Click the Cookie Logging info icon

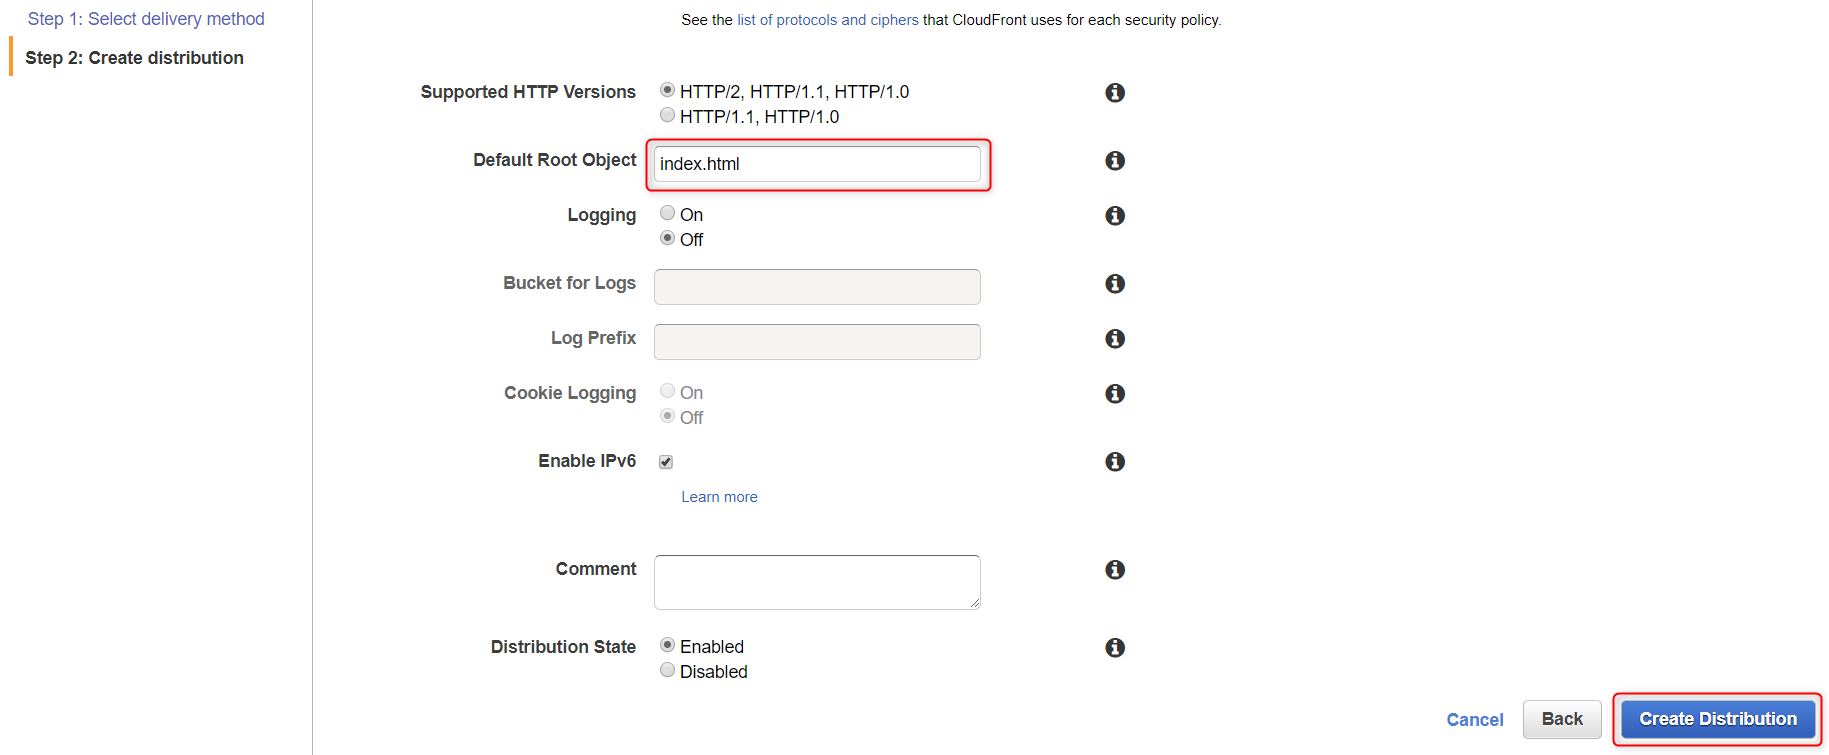coord(1115,394)
